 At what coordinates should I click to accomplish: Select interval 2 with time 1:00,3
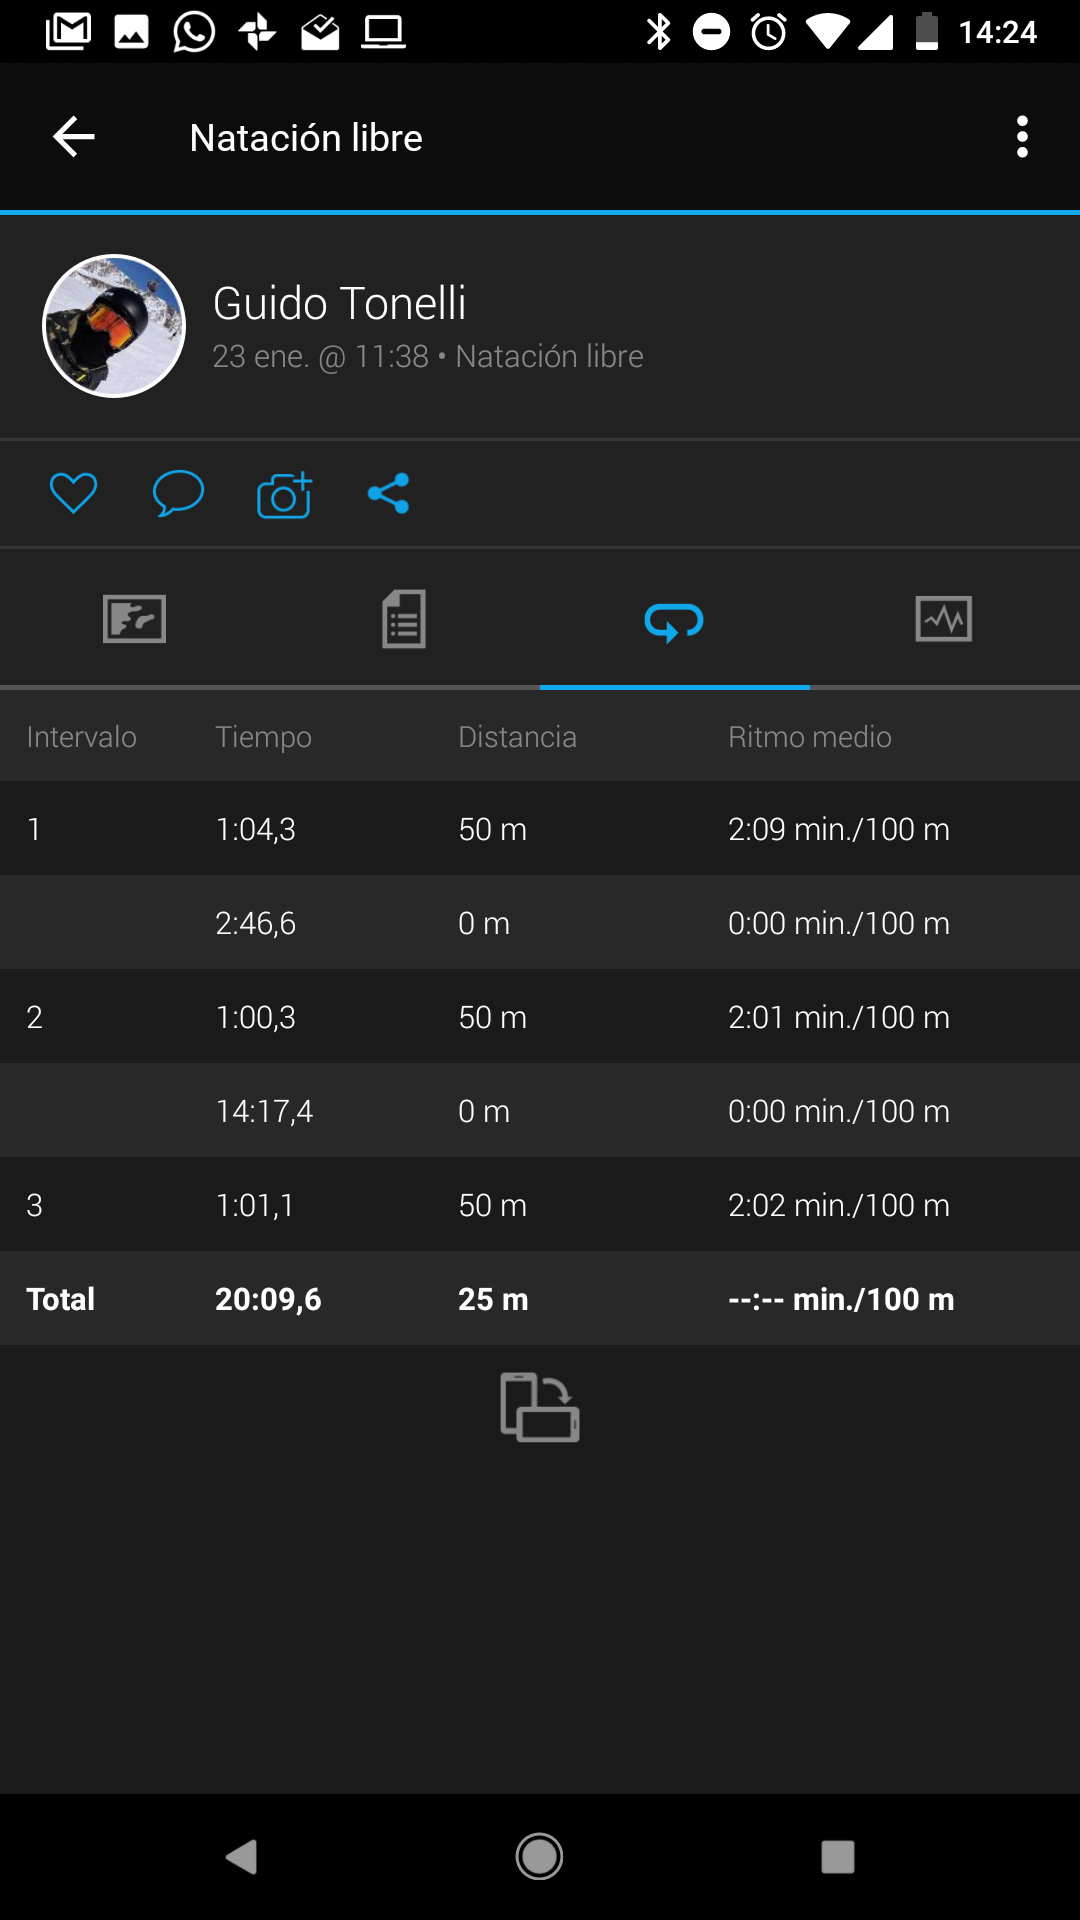point(540,1017)
